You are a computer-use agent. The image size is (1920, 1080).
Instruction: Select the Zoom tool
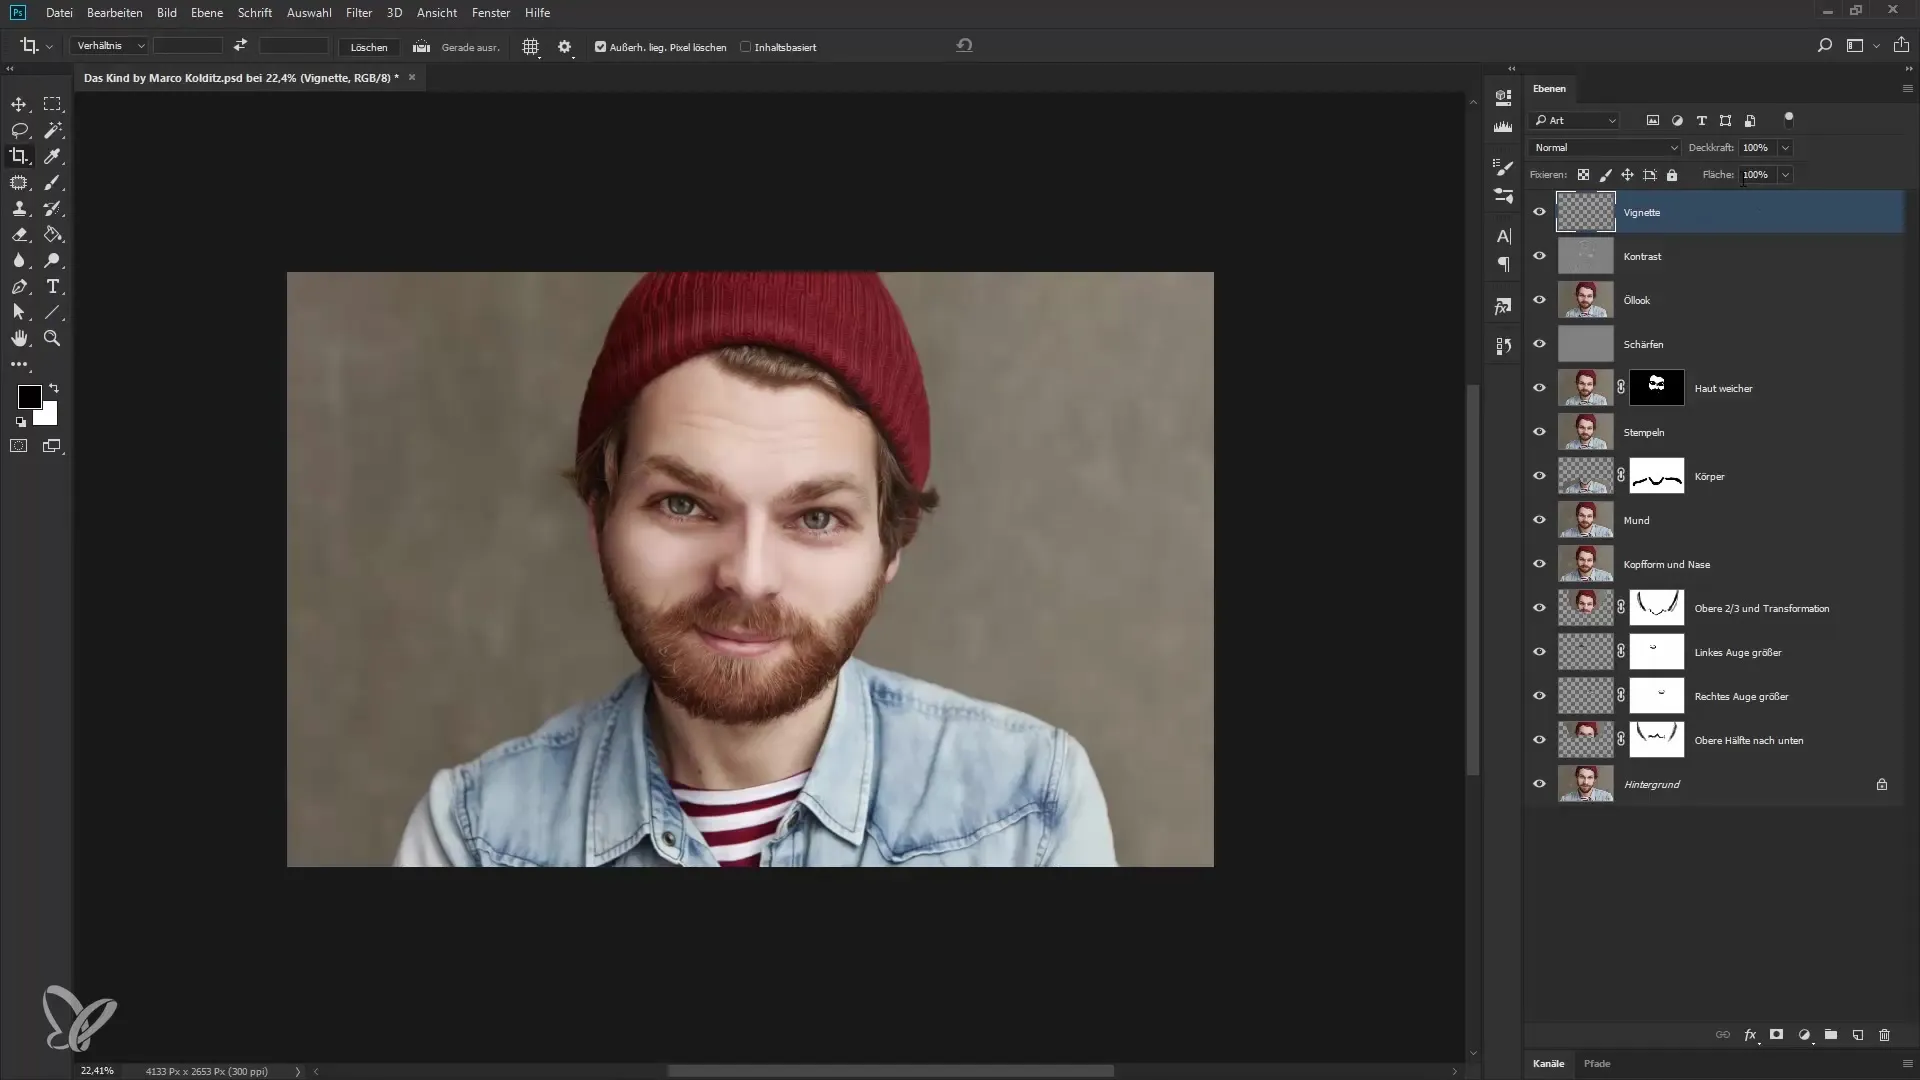point(52,338)
